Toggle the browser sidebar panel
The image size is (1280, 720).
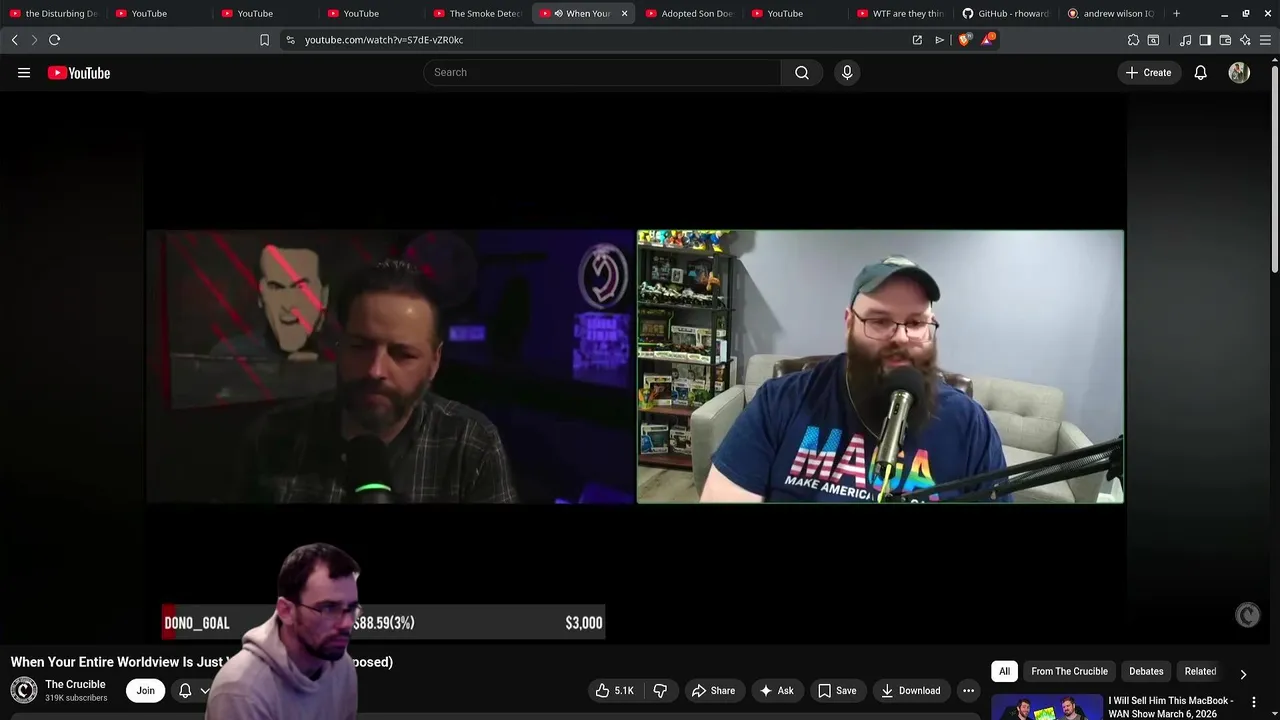pyautogui.click(x=1205, y=40)
